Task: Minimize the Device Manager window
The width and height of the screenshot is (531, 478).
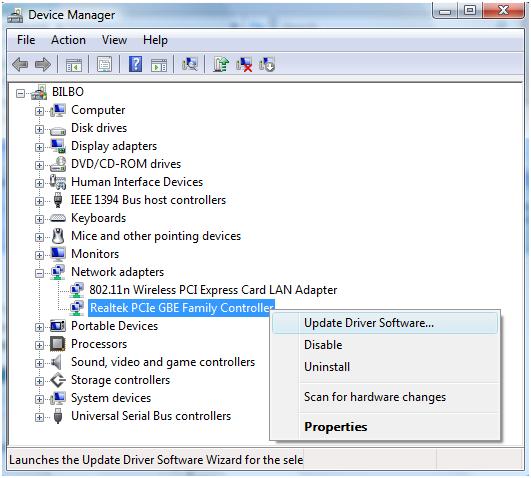Action: point(445,11)
